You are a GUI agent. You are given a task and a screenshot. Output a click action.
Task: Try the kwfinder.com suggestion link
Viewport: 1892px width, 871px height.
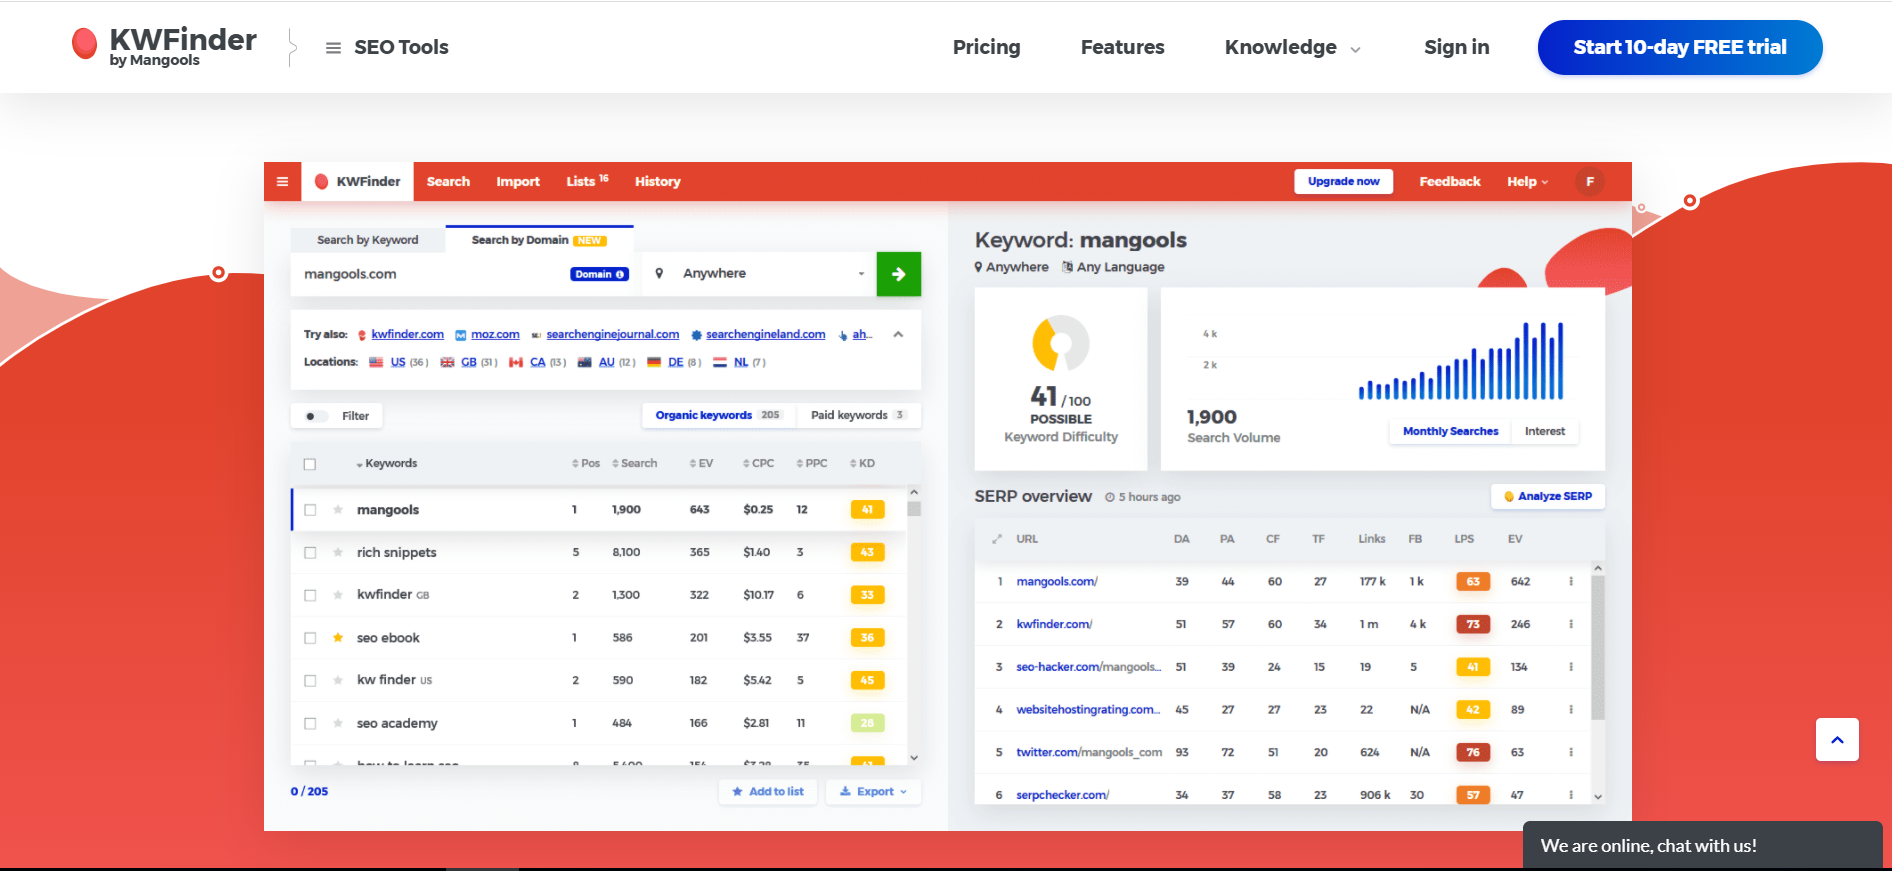(x=407, y=334)
